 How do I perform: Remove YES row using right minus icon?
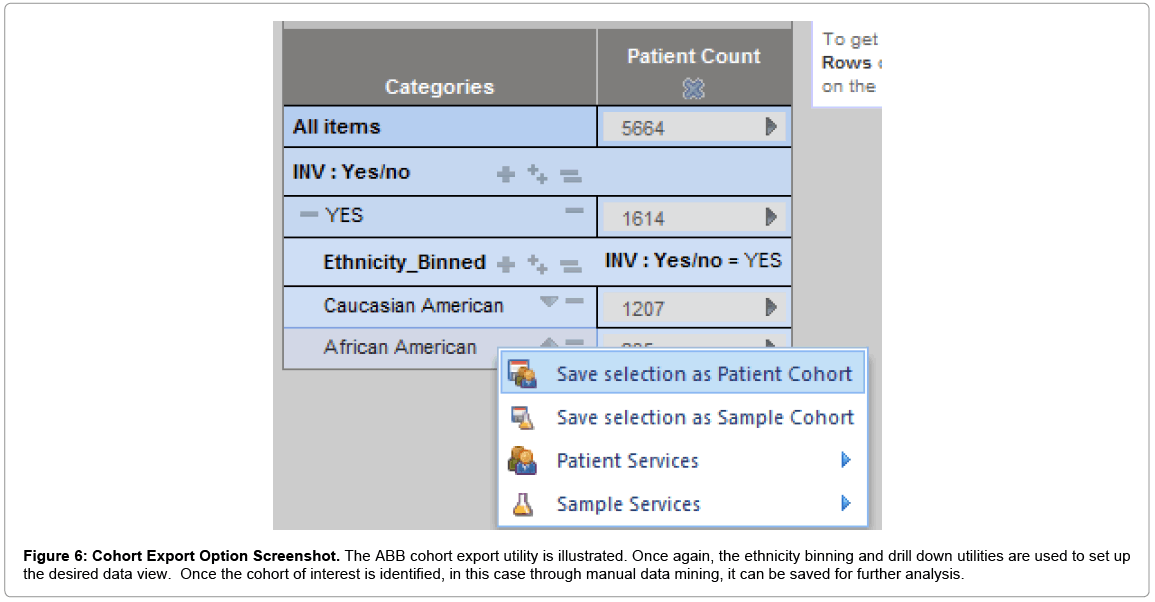575,211
